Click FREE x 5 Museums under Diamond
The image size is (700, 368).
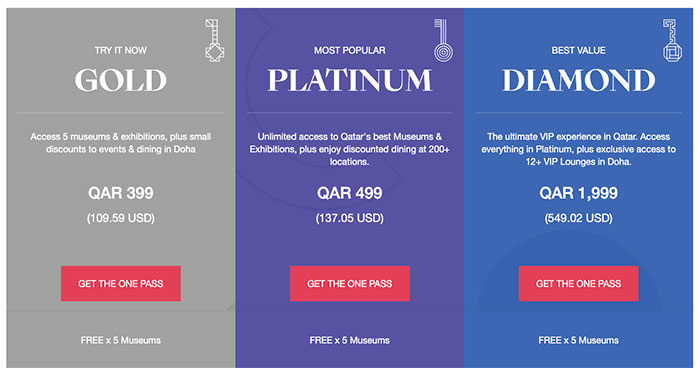point(579,340)
